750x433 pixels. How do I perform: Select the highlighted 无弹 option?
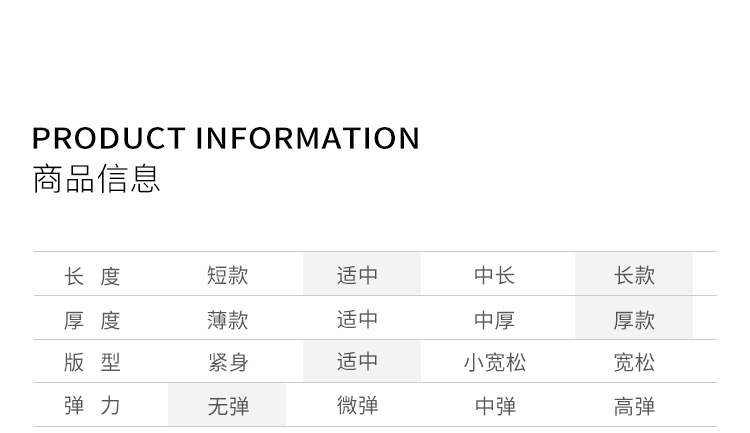pyautogui.click(x=227, y=406)
